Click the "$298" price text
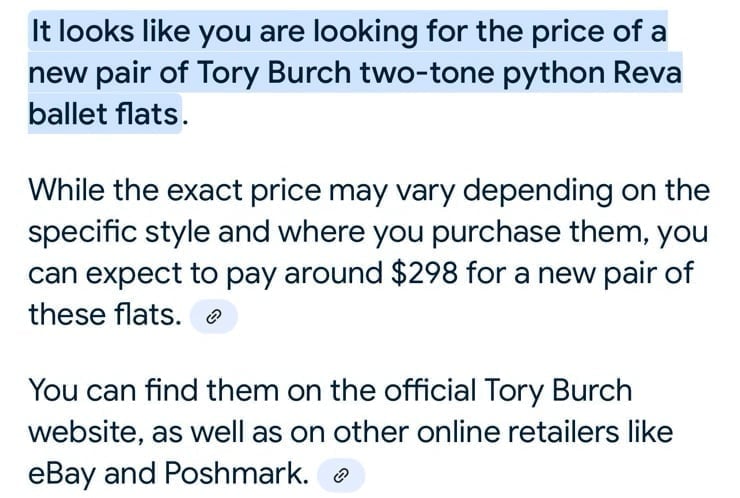The image size is (740, 498). point(424,273)
